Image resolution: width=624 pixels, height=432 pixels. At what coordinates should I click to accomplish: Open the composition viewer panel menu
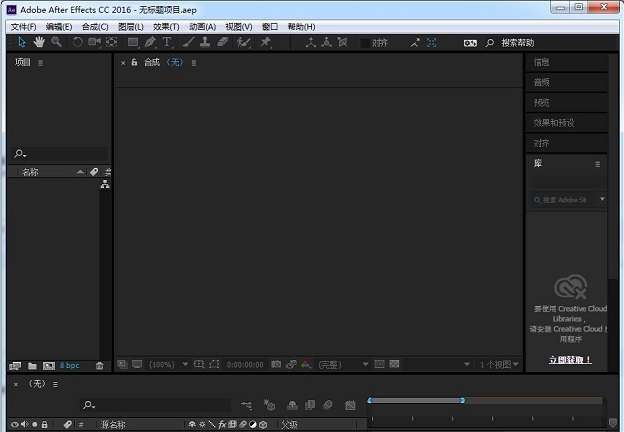(194, 63)
